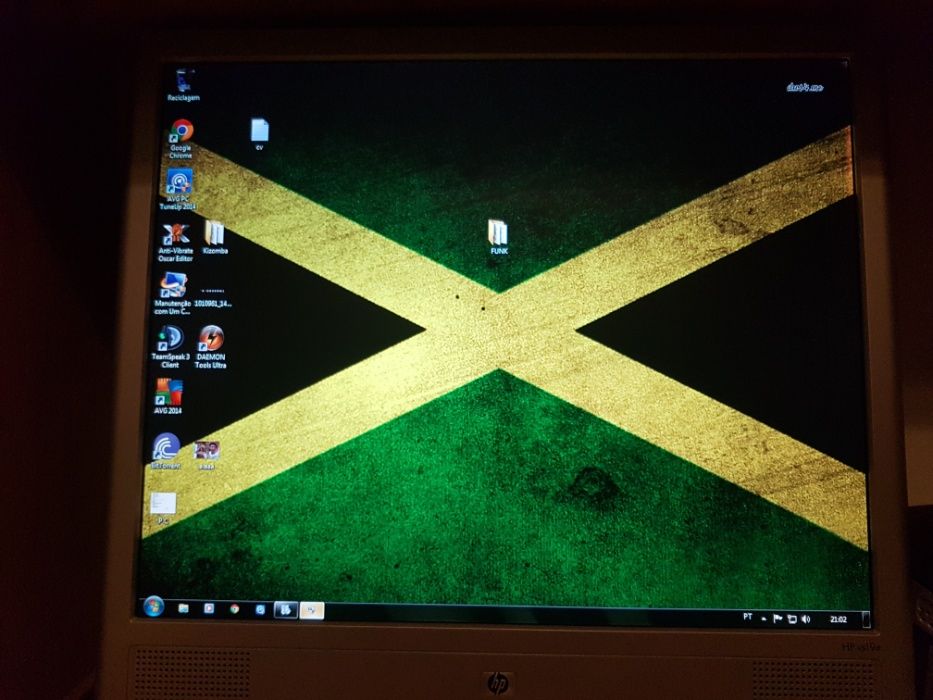Open the Windows Start menu orb
The height and width of the screenshot is (700, 933).
[154, 607]
